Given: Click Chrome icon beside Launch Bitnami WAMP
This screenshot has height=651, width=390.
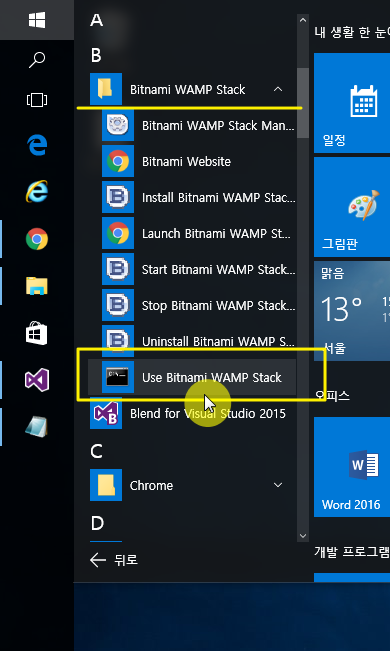Looking at the screenshot, I should tap(118, 233).
